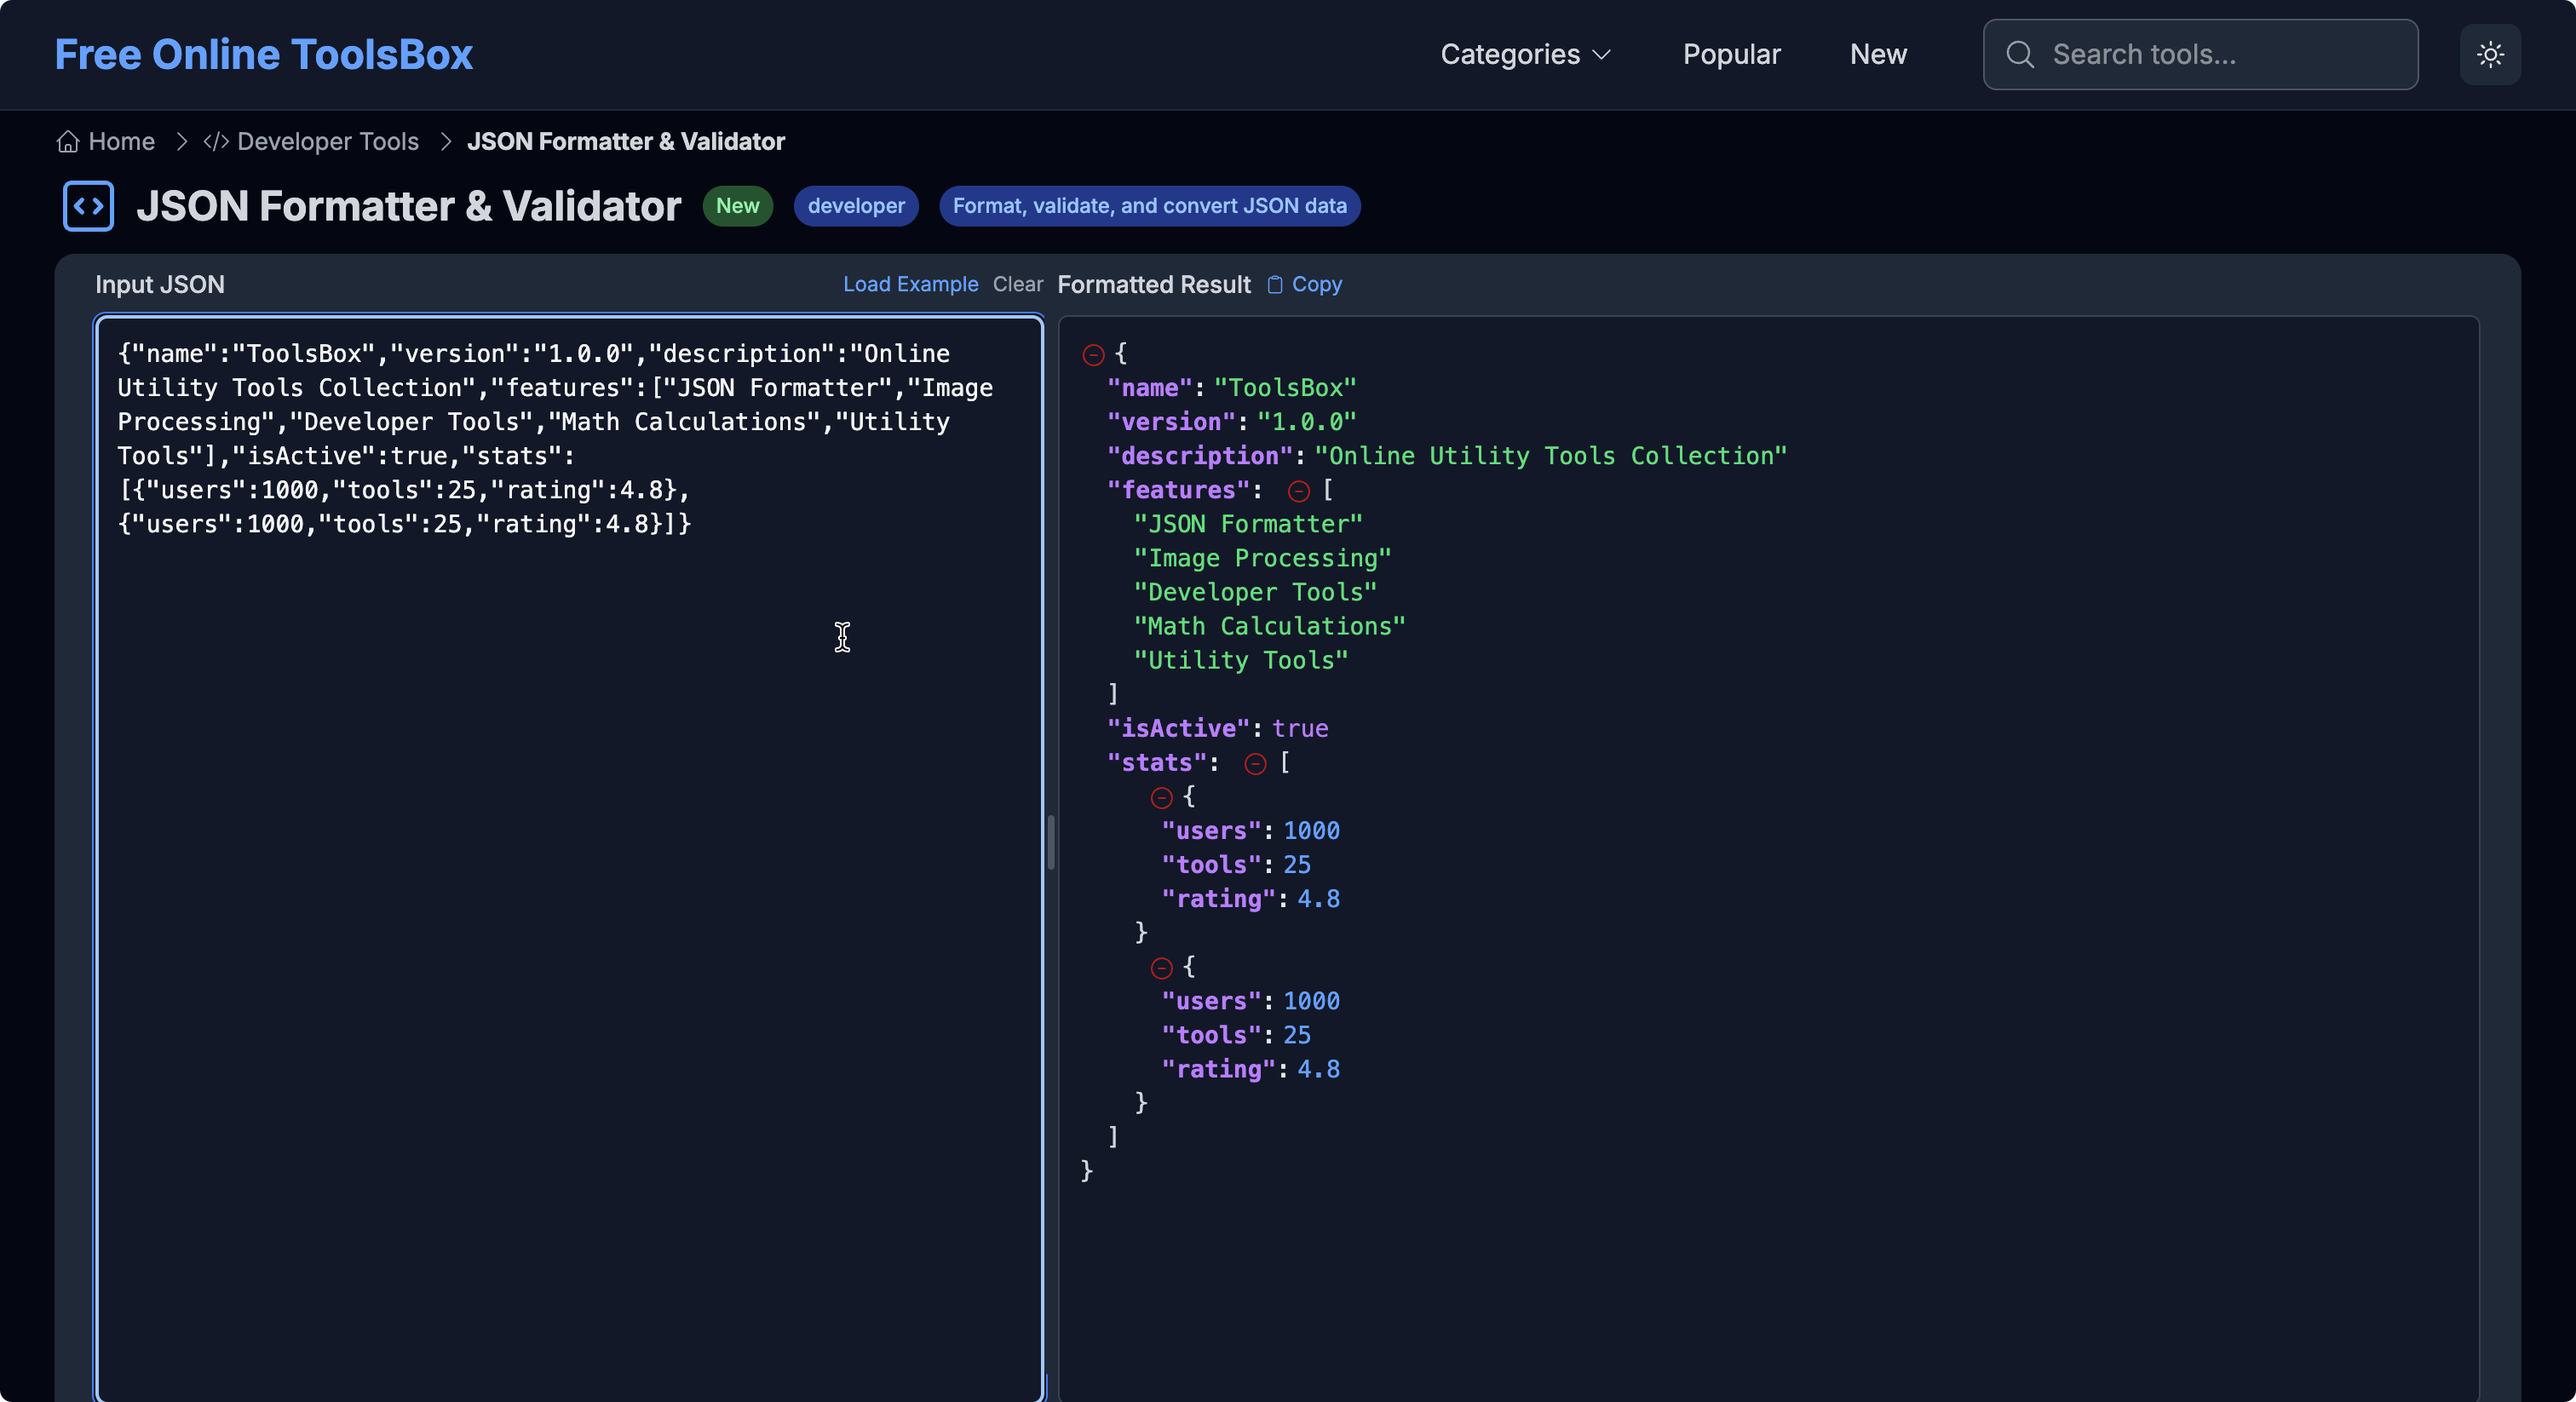
Task: Click the "Developer Tools" array item in result
Action: [1254, 592]
